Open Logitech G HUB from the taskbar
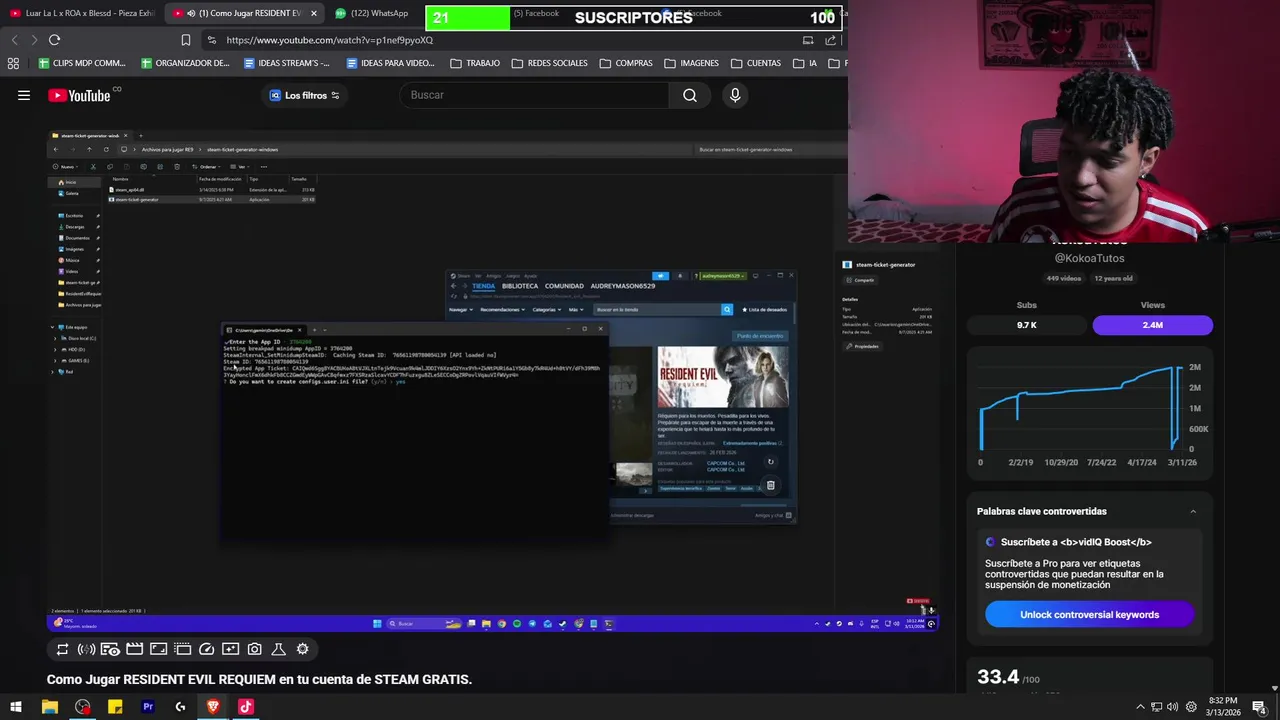The width and height of the screenshot is (1280, 720). tap(180, 707)
